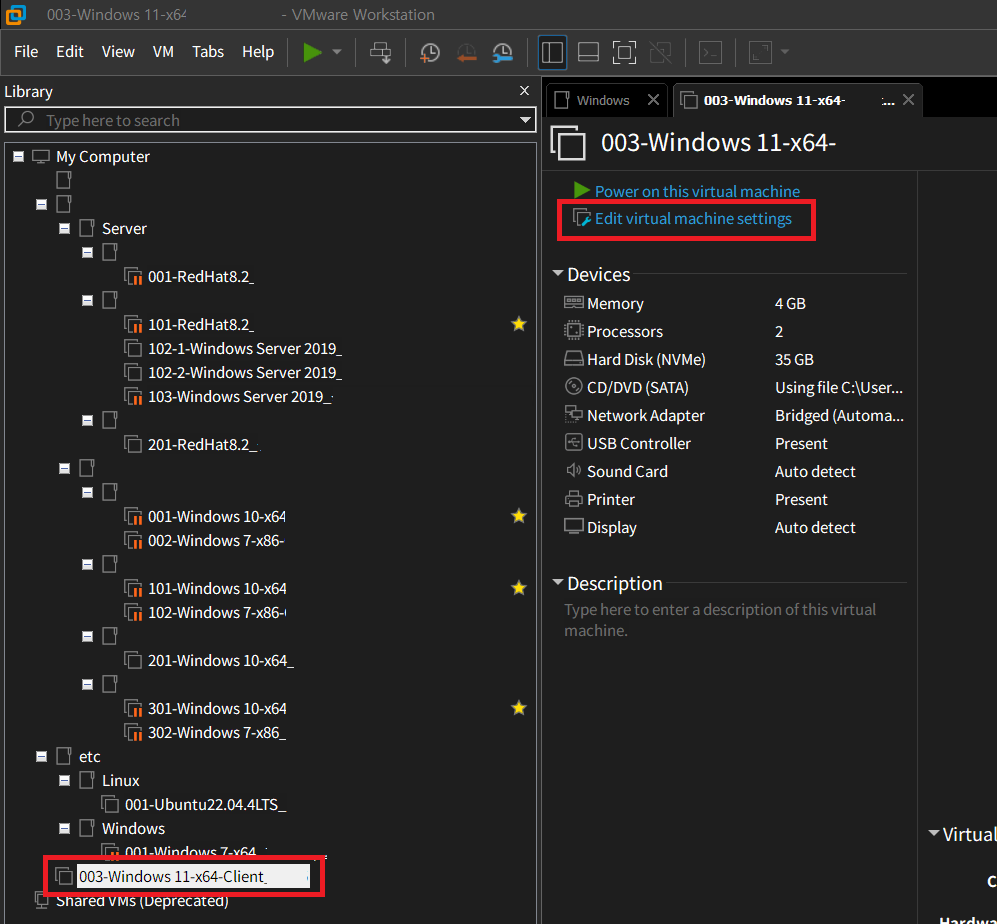Collapse the Windows folder under etc
This screenshot has width=997, height=924.
pos(64,828)
